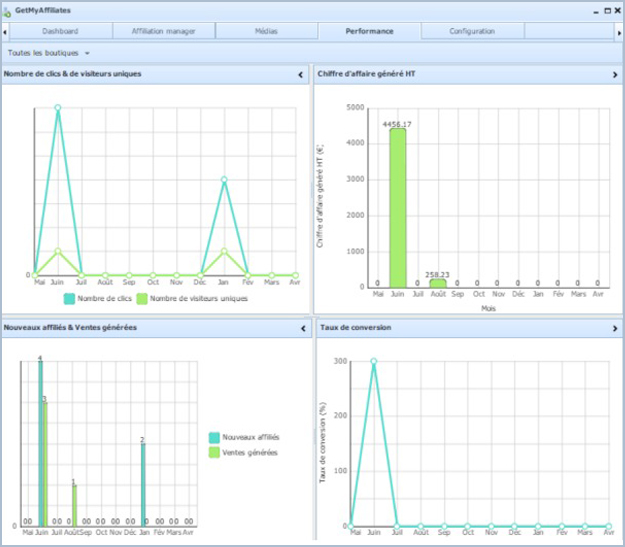Screen dimensions: 625x547
Task: Collapse the Nouveaux affiliés & Ventes générées panel
Action: [x=301, y=327]
